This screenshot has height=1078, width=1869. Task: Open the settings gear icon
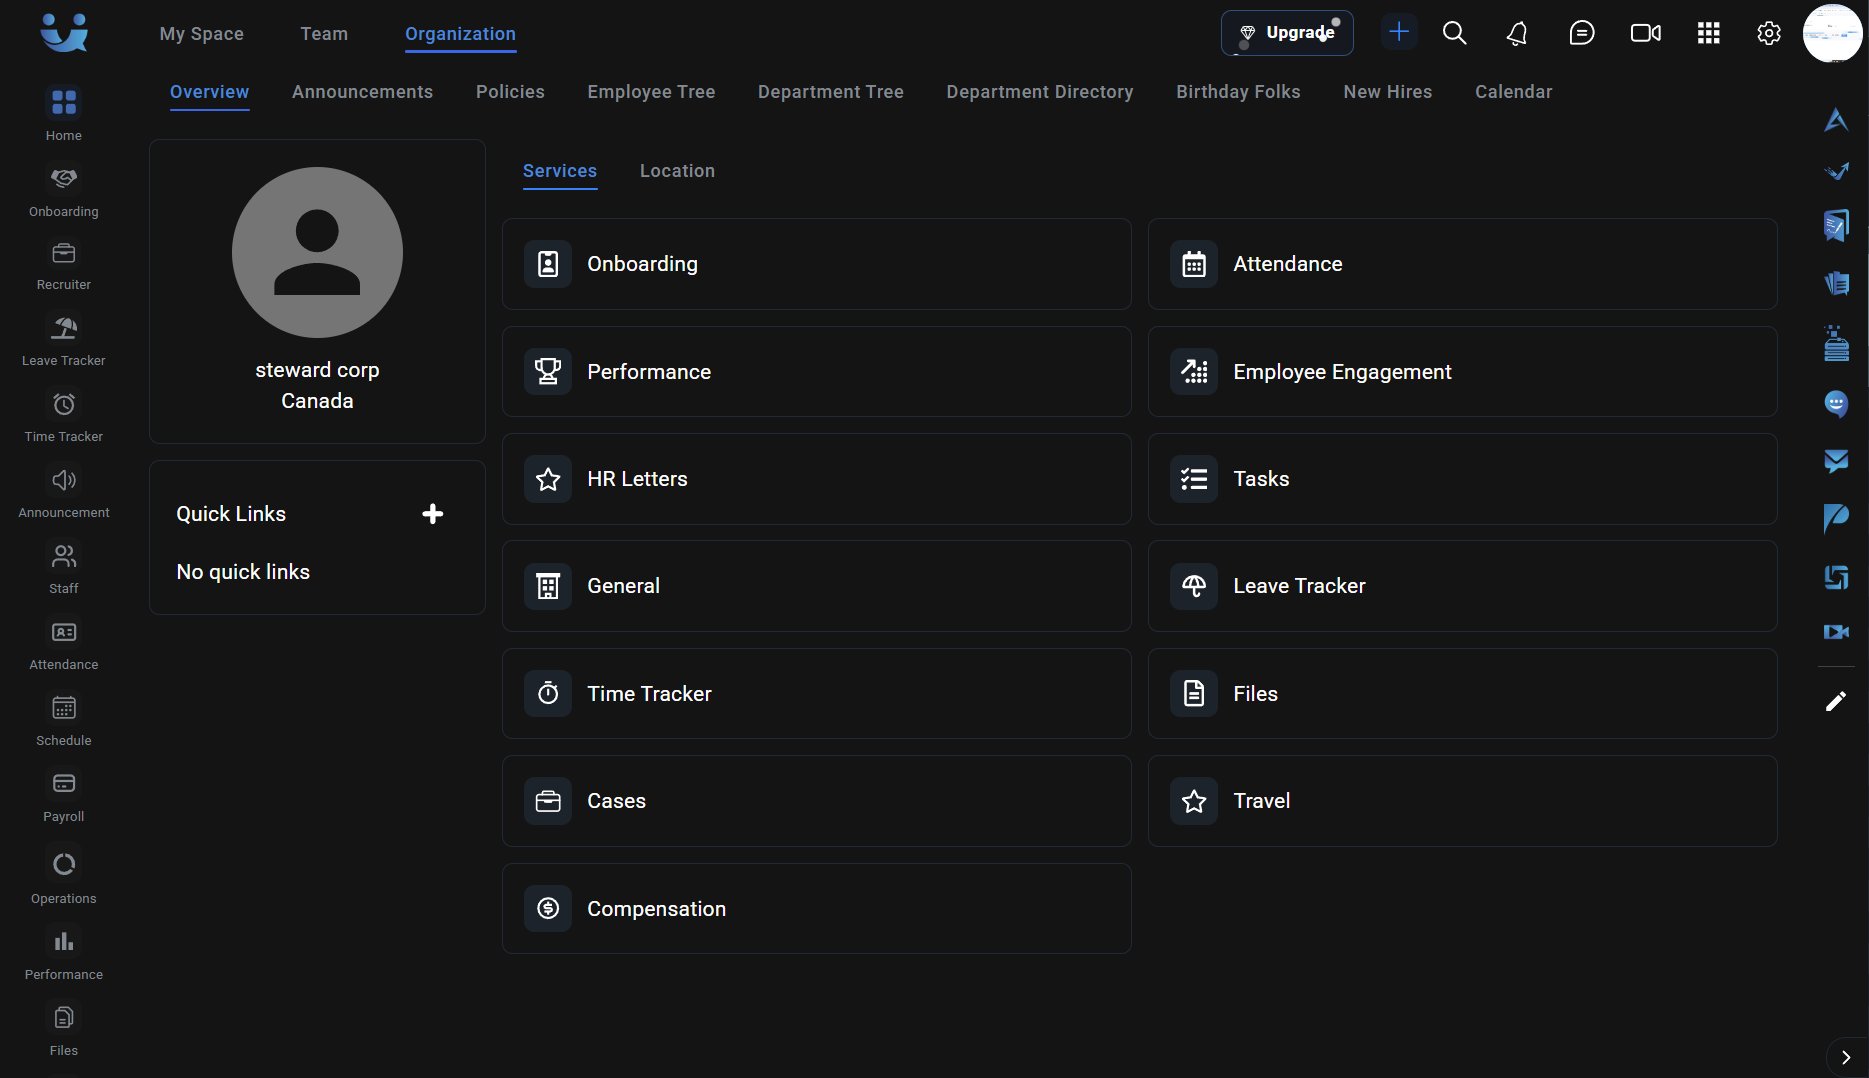(x=1768, y=33)
